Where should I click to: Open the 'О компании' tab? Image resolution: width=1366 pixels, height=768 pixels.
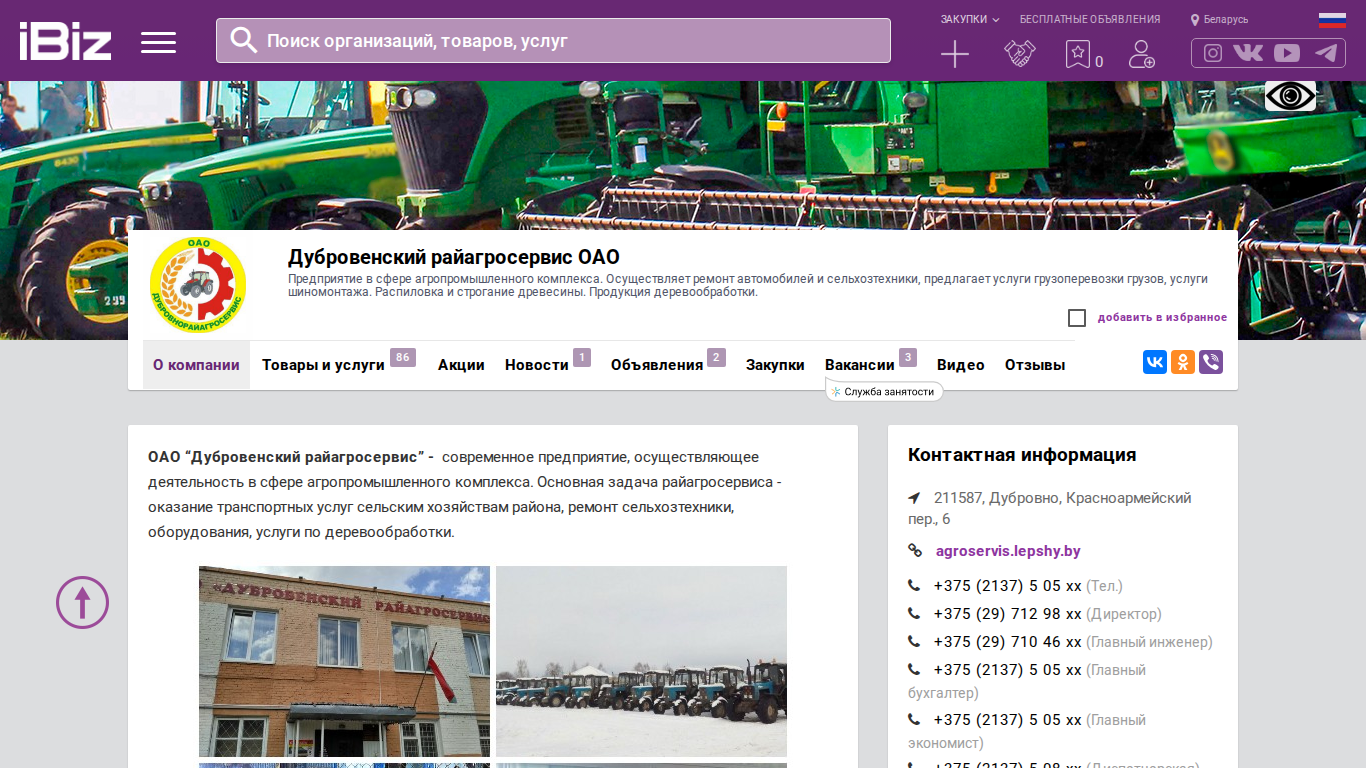tap(196, 365)
